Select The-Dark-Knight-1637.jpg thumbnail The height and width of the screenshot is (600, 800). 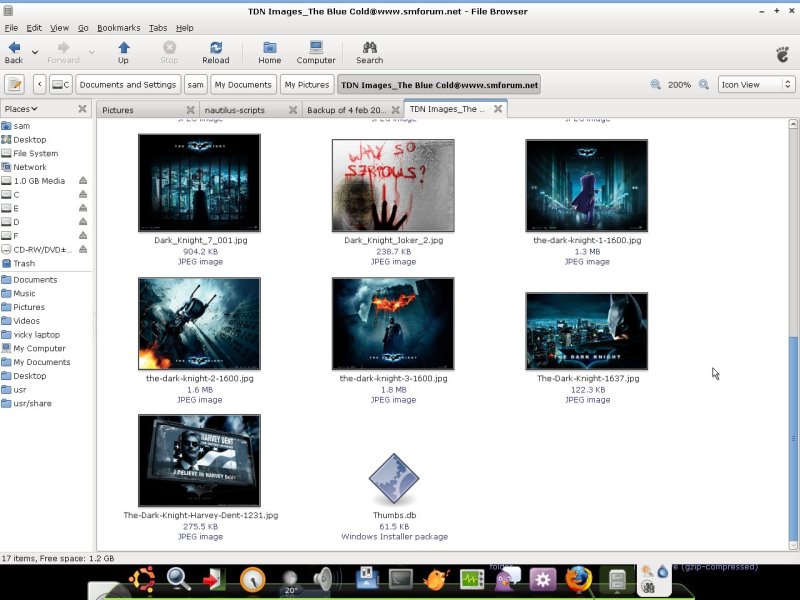pyautogui.click(x=587, y=331)
